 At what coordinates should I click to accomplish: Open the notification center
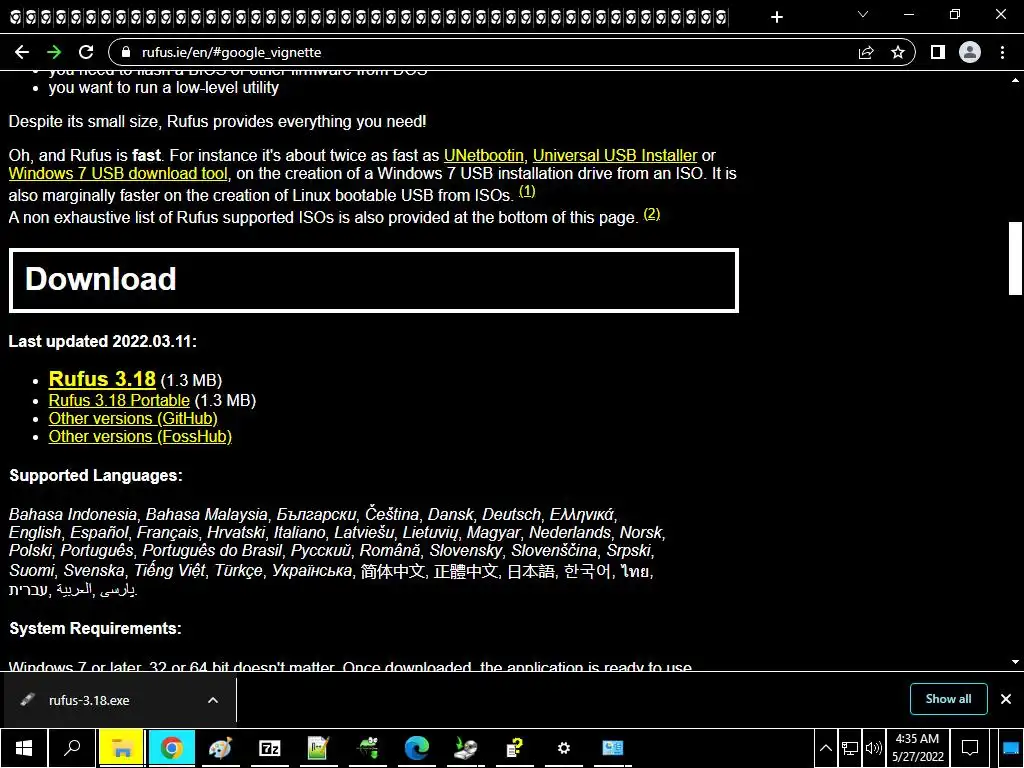(970, 748)
